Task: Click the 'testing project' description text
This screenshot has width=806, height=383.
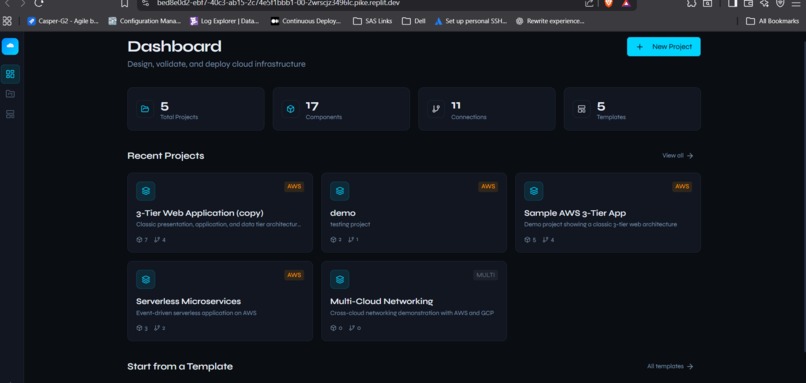Action: [x=350, y=225]
